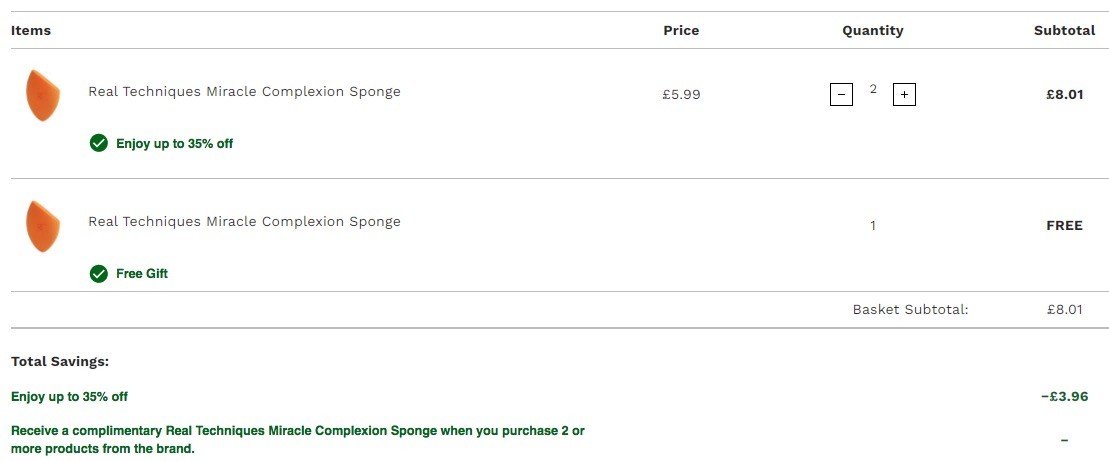Click the 'Enjoy up to 35% off' item label

tap(175, 144)
